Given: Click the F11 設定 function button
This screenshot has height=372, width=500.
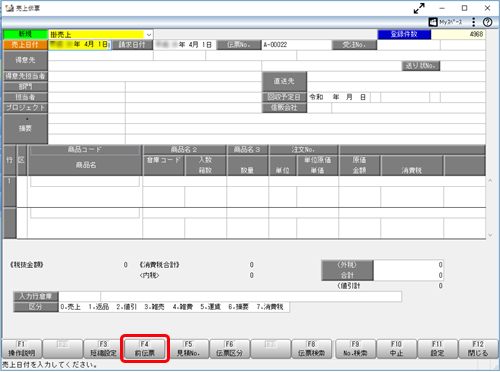Looking at the screenshot, I should tap(437, 349).
